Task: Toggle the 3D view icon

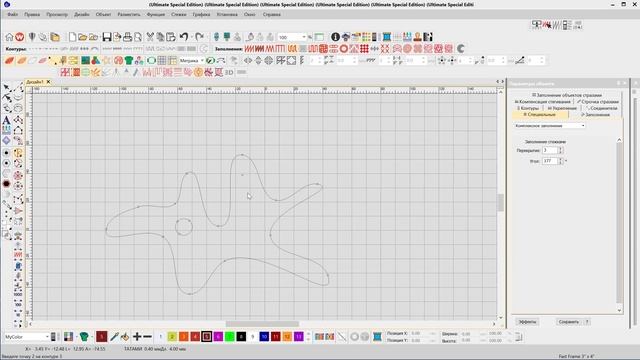Action: pos(229,72)
